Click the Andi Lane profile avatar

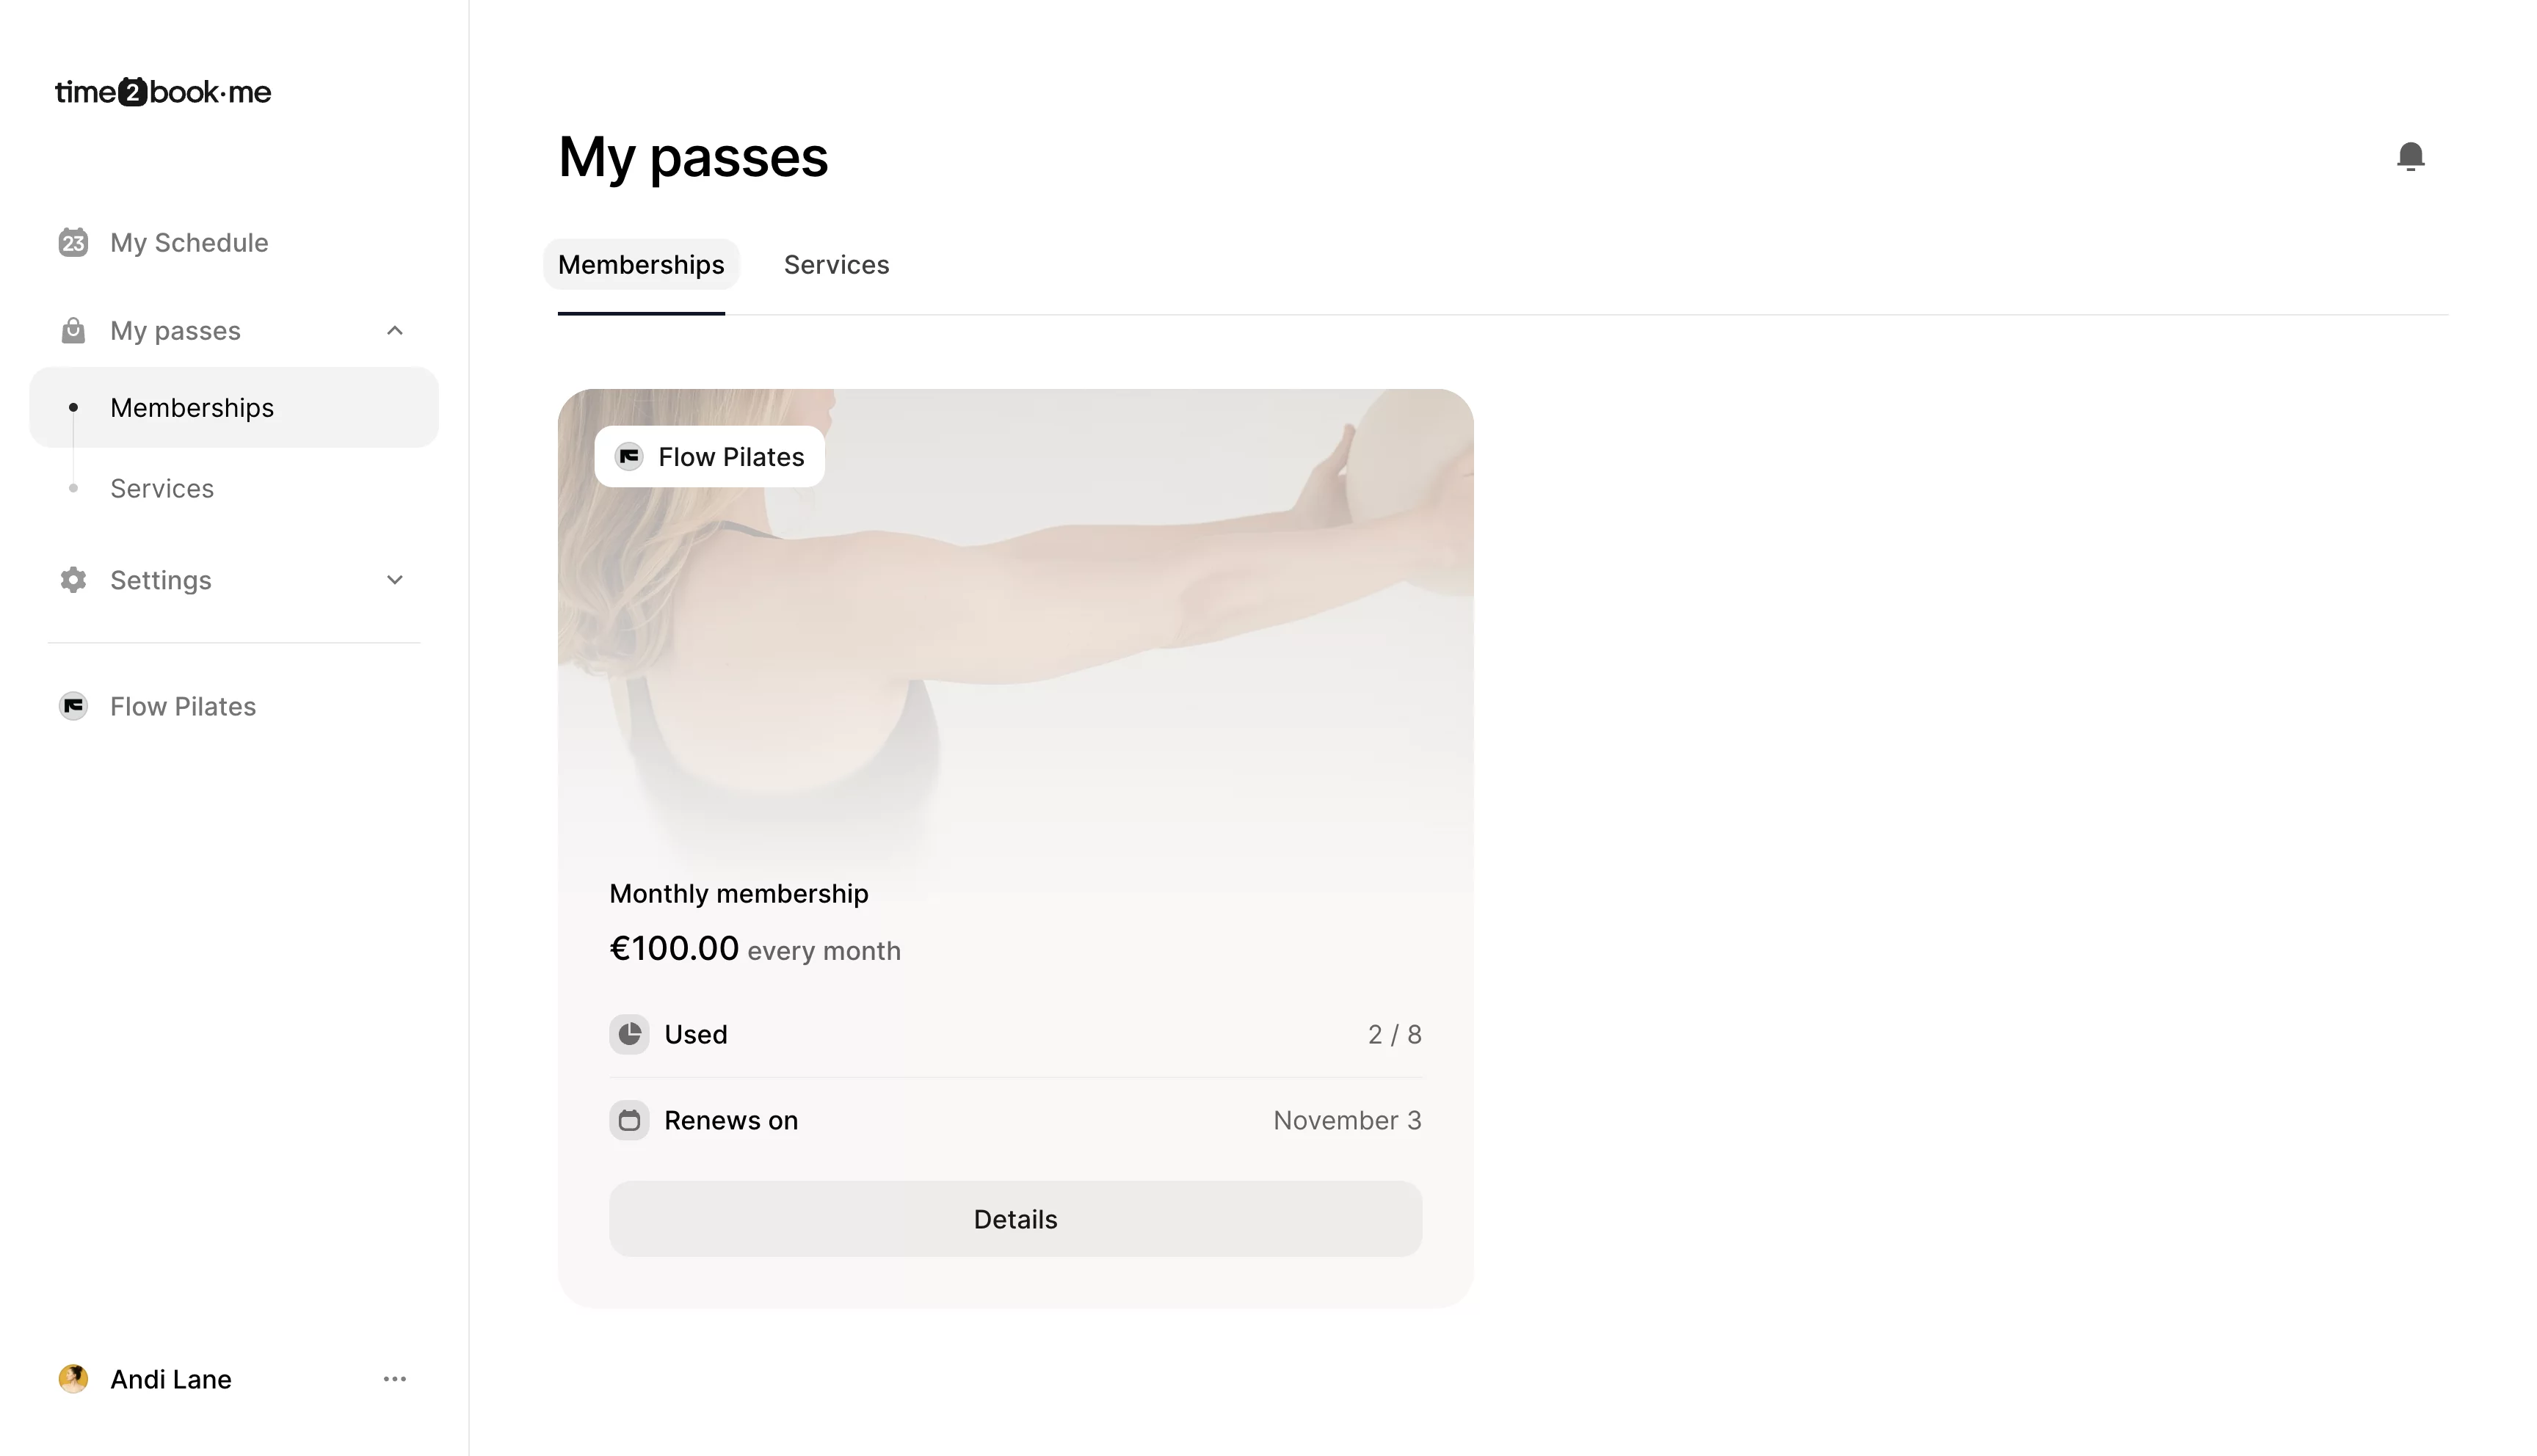73,1379
